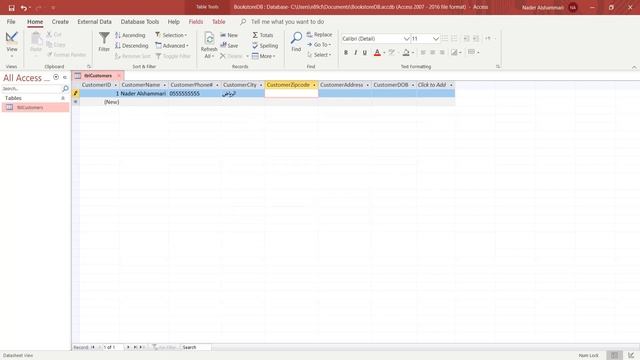Image resolution: width=640 pixels, height=360 pixels.
Task: Open the Advanced filter options dropdown
Action: [x=172, y=46]
